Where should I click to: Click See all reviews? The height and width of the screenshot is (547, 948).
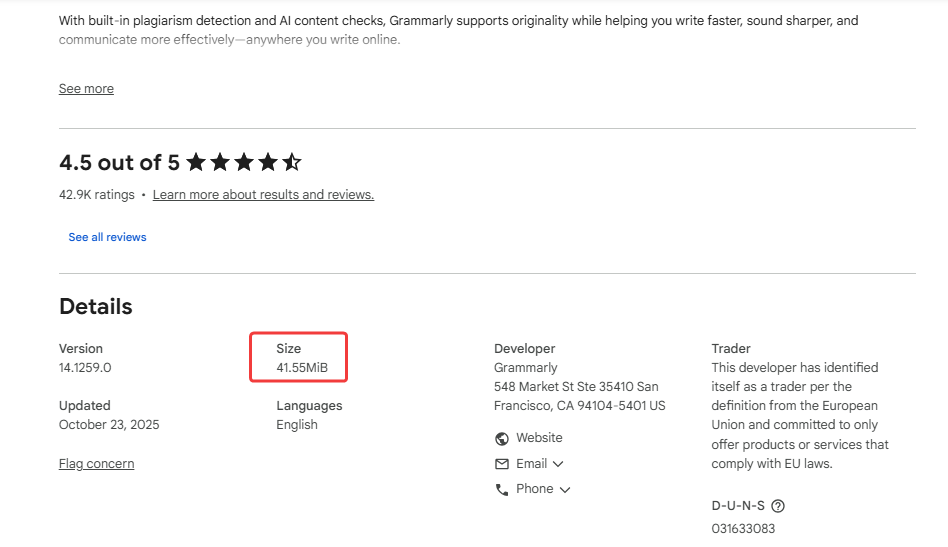pyautogui.click(x=107, y=237)
